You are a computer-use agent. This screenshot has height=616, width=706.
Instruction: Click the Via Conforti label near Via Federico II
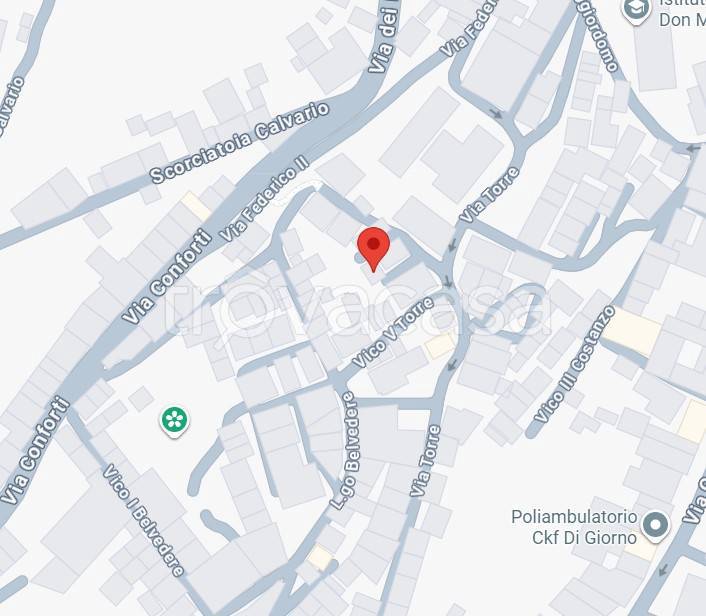pos(167,276)
